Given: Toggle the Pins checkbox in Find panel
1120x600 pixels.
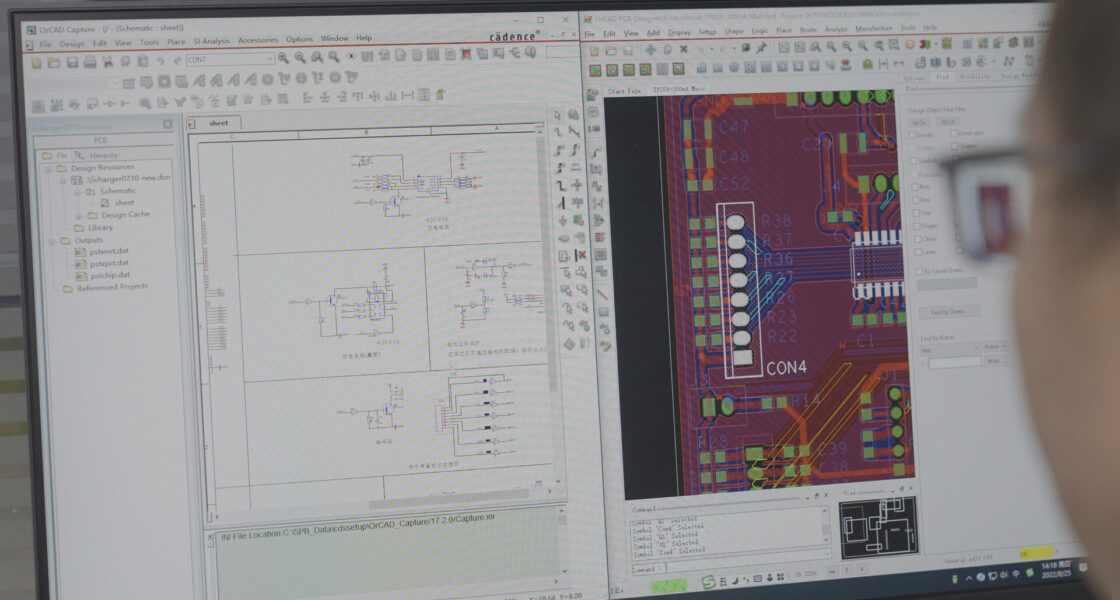Looking at the screenshot, I should (914, 200).
